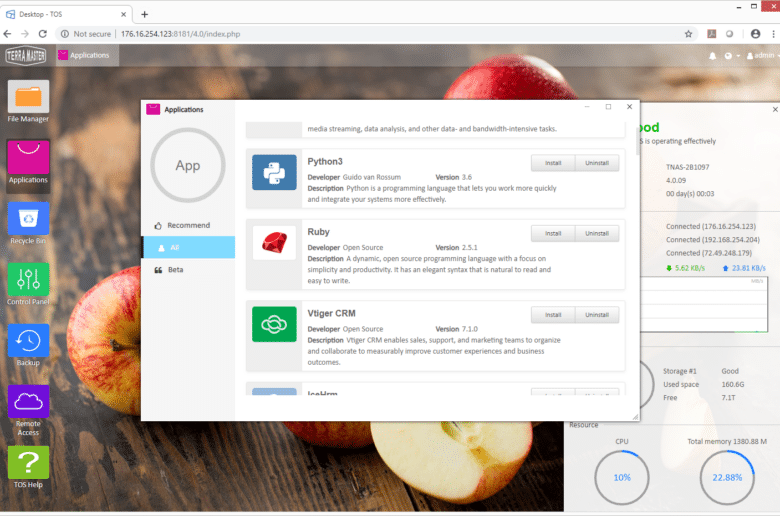
Task: Click the network traffic graph in system panel
Action: [703, 305]
